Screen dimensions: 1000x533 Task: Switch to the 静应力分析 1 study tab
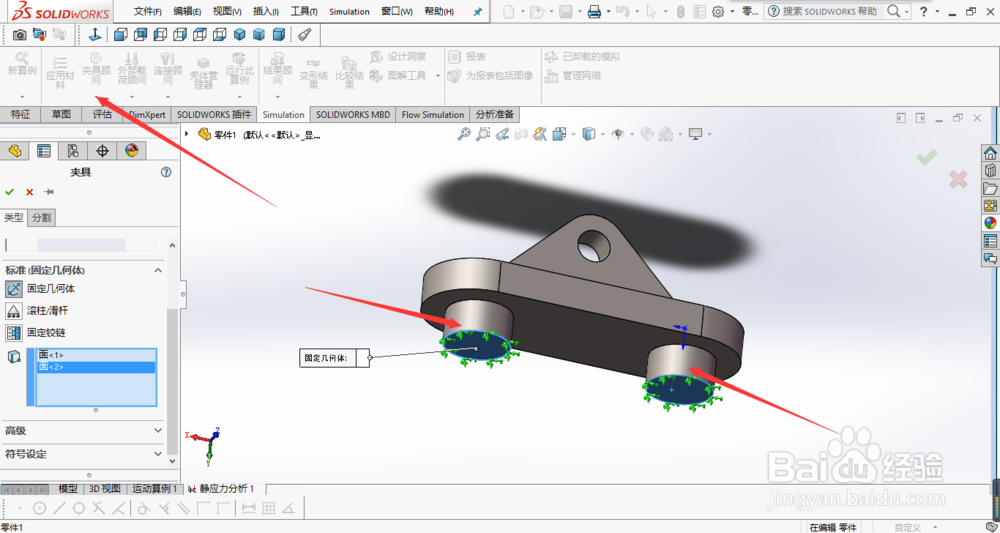pyautogui.click(x=221, y=489)
